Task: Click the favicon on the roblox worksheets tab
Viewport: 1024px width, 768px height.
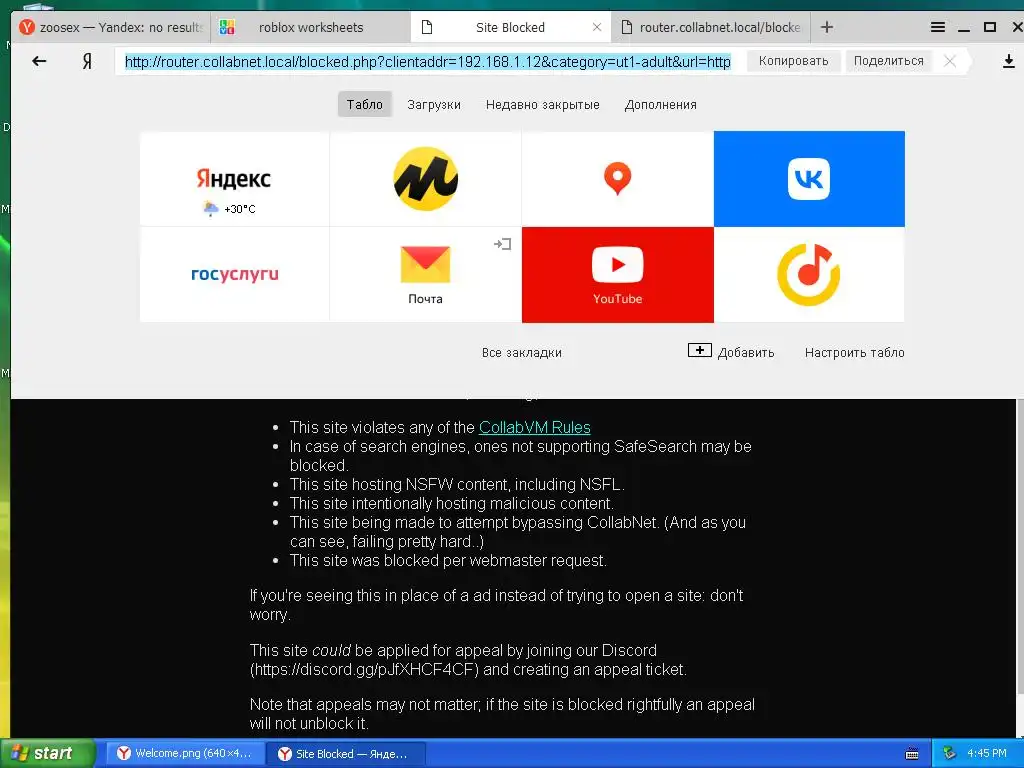Action: (x=227, y=27)
